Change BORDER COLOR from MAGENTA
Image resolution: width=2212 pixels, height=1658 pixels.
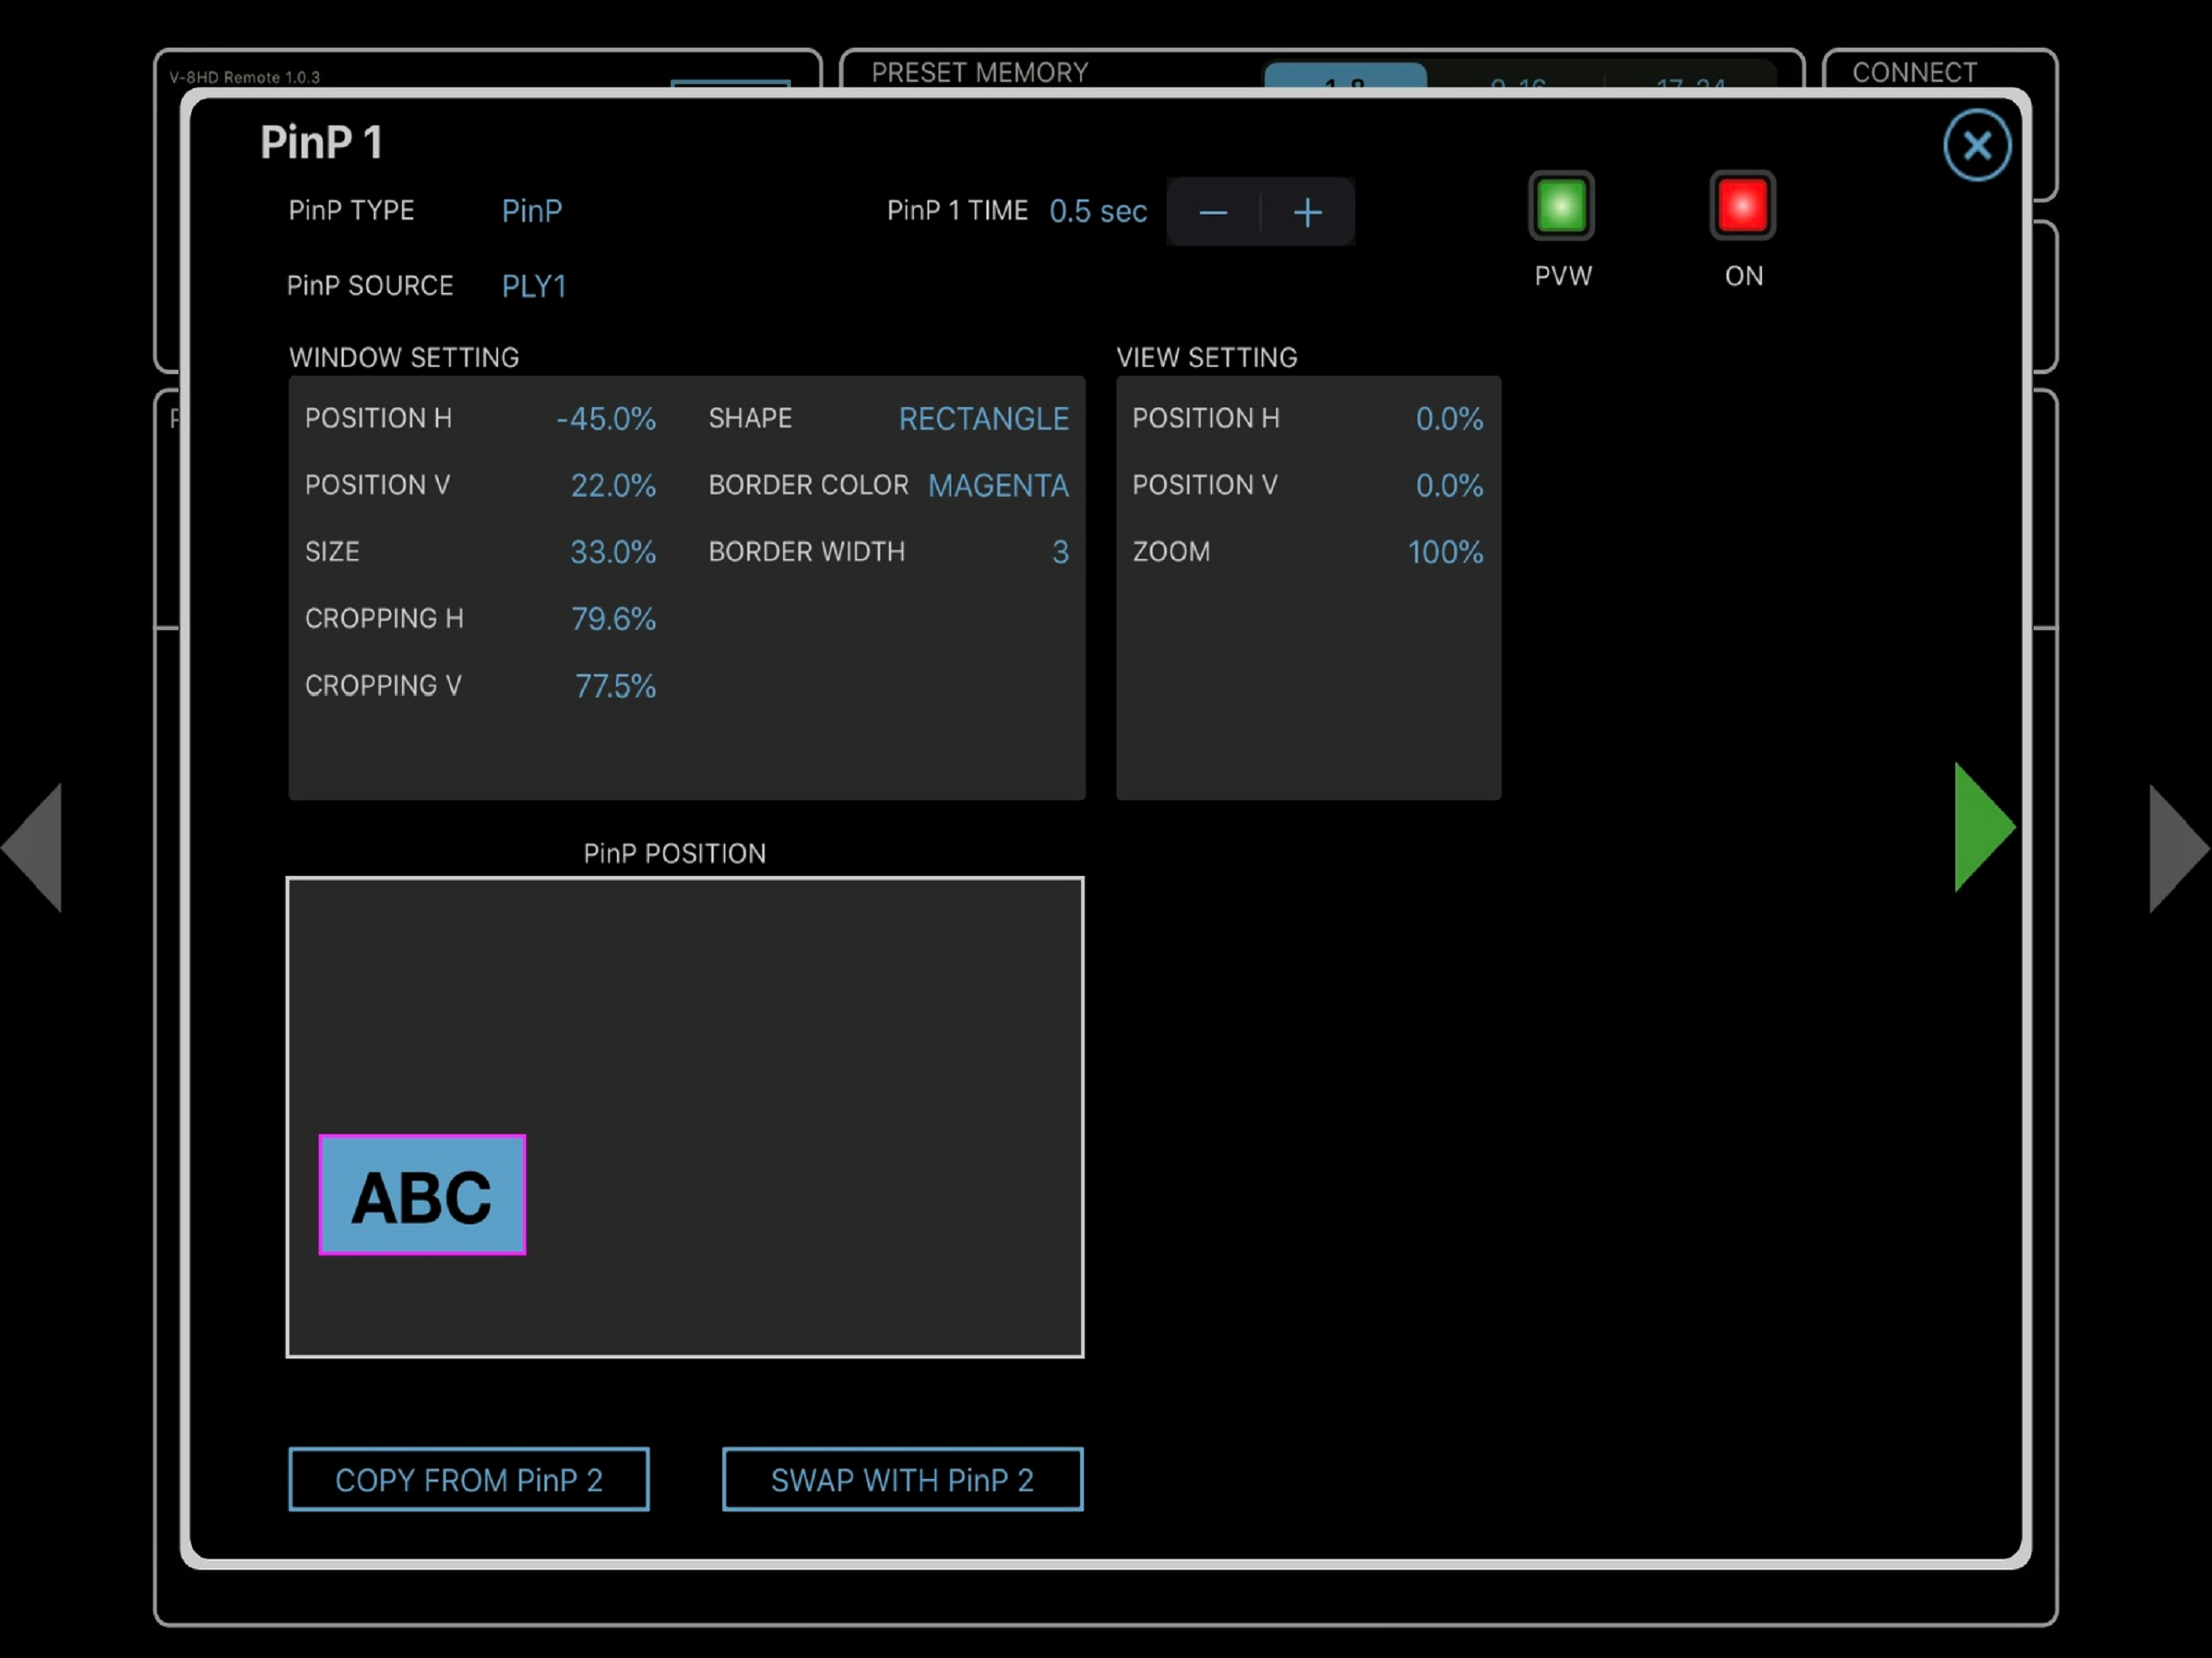pyautogui.click(x=997, y=485)
